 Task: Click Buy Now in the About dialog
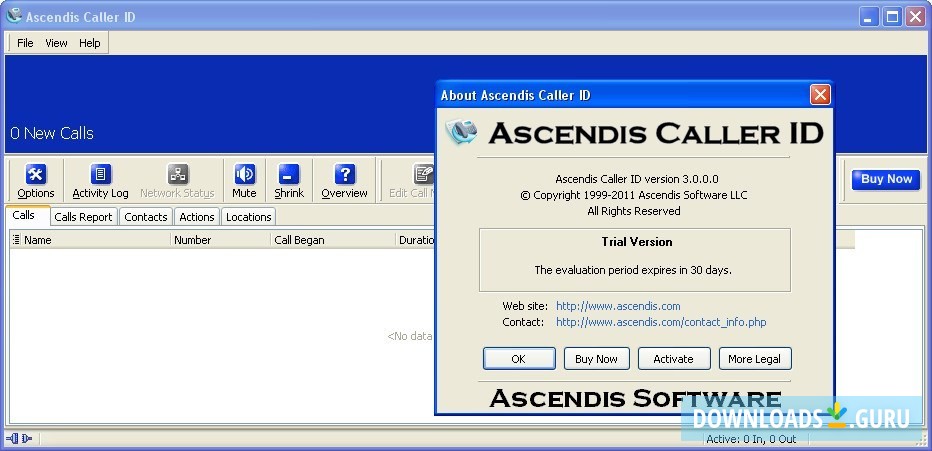[596, 359]
